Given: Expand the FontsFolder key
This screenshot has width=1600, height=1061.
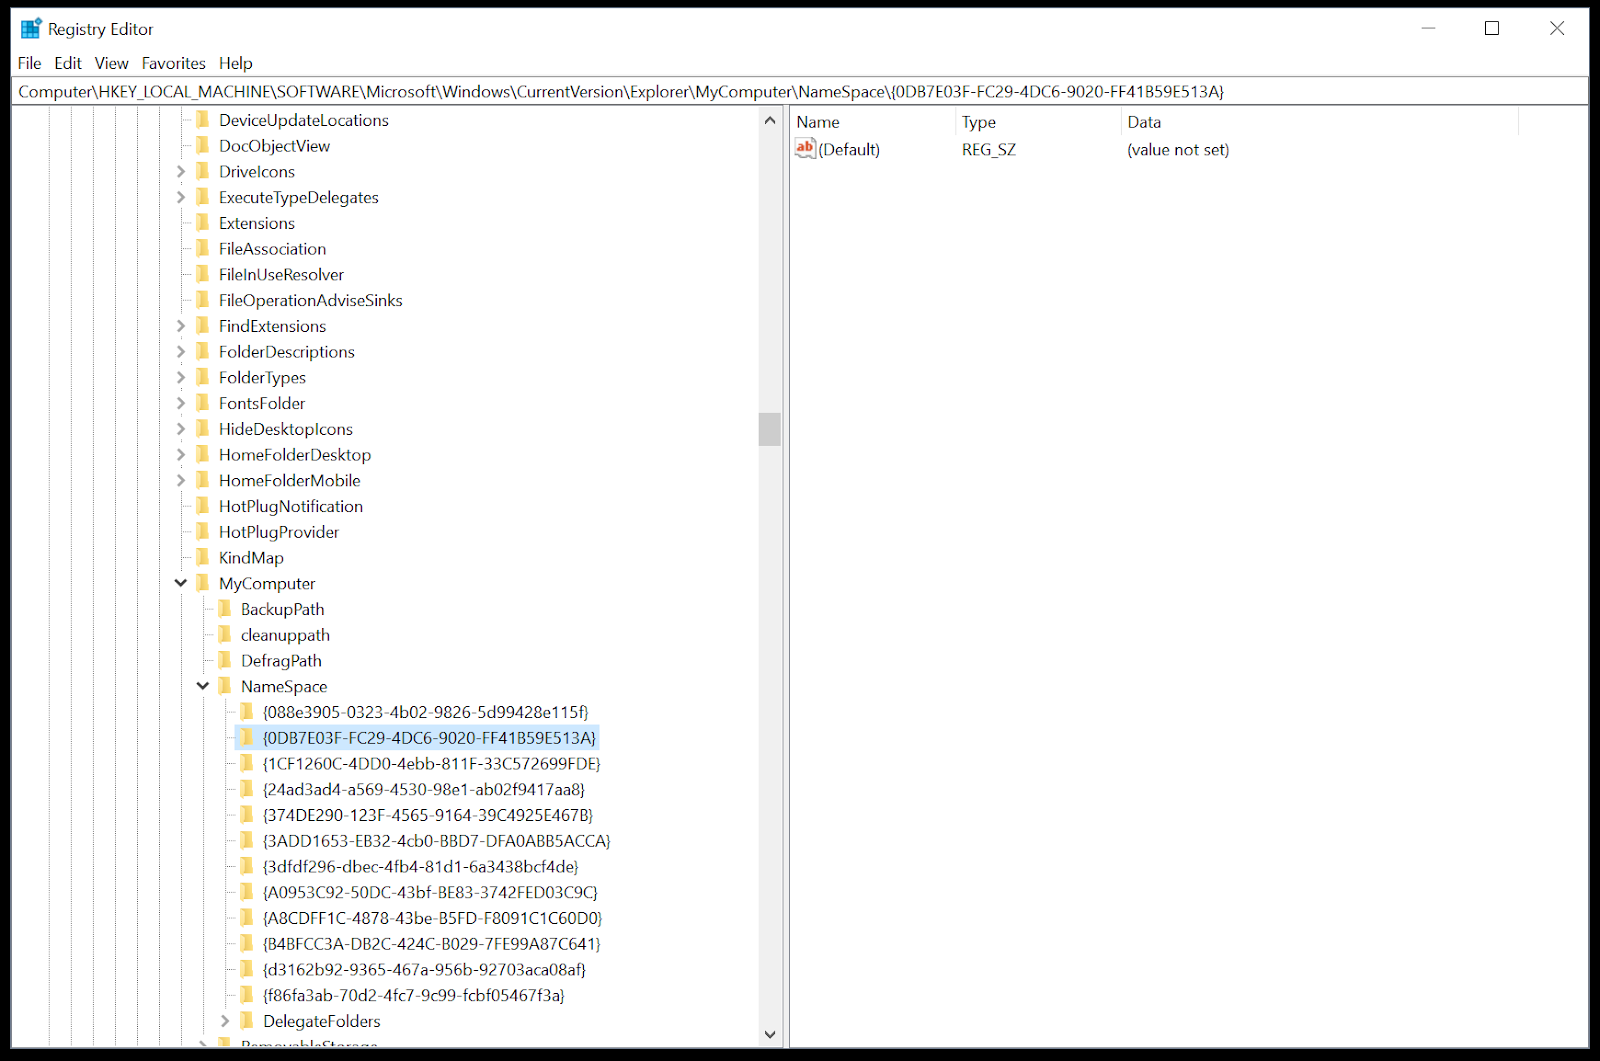Looking at the screenshot, I should (181, 403).
